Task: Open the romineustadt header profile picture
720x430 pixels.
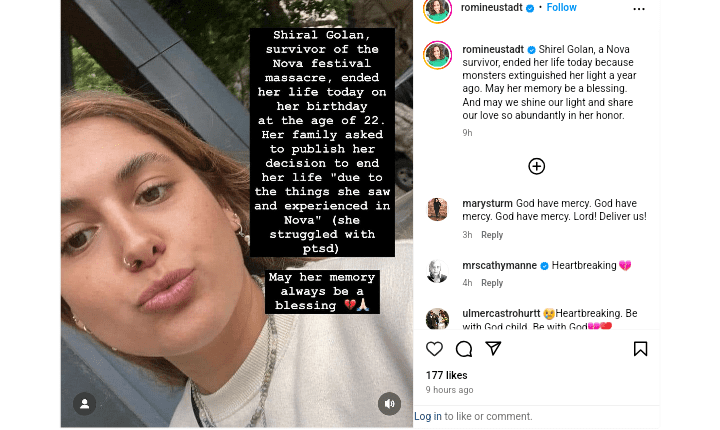Action: pos(437,9)
